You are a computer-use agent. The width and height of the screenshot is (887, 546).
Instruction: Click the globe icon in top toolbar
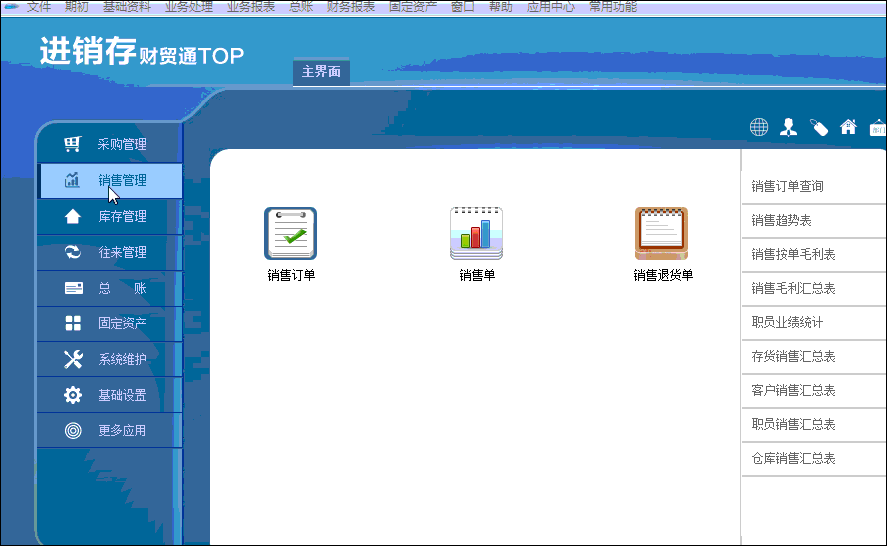click(759, 127)
